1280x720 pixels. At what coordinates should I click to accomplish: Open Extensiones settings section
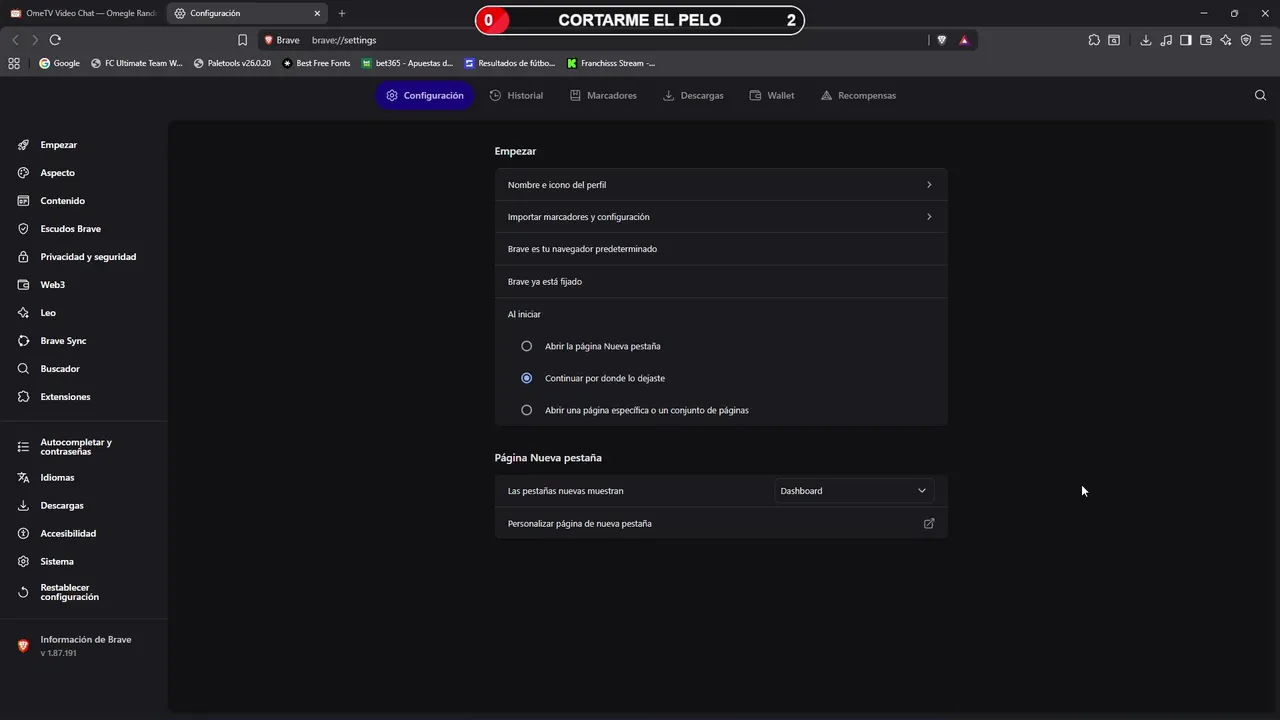65,397
